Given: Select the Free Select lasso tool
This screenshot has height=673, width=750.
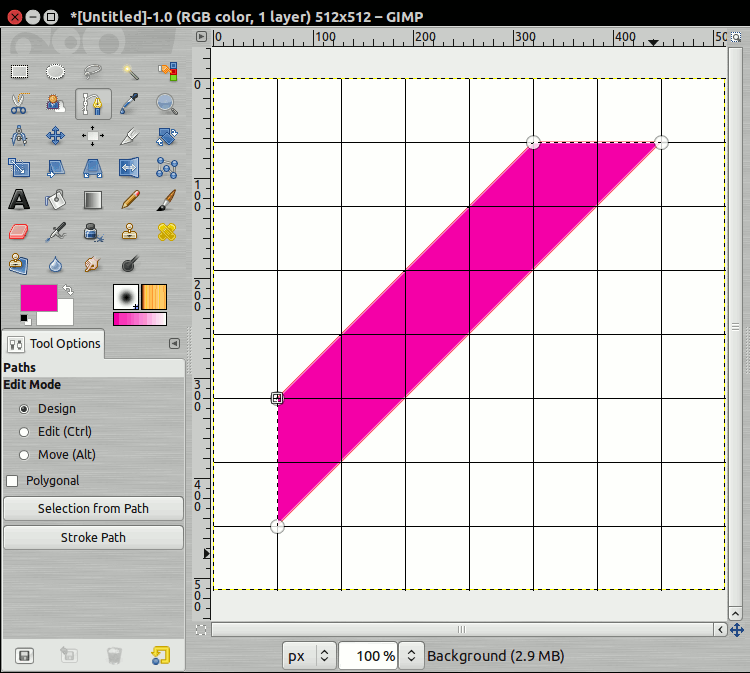Looking at the screenshot, I should tap(93, 72).
